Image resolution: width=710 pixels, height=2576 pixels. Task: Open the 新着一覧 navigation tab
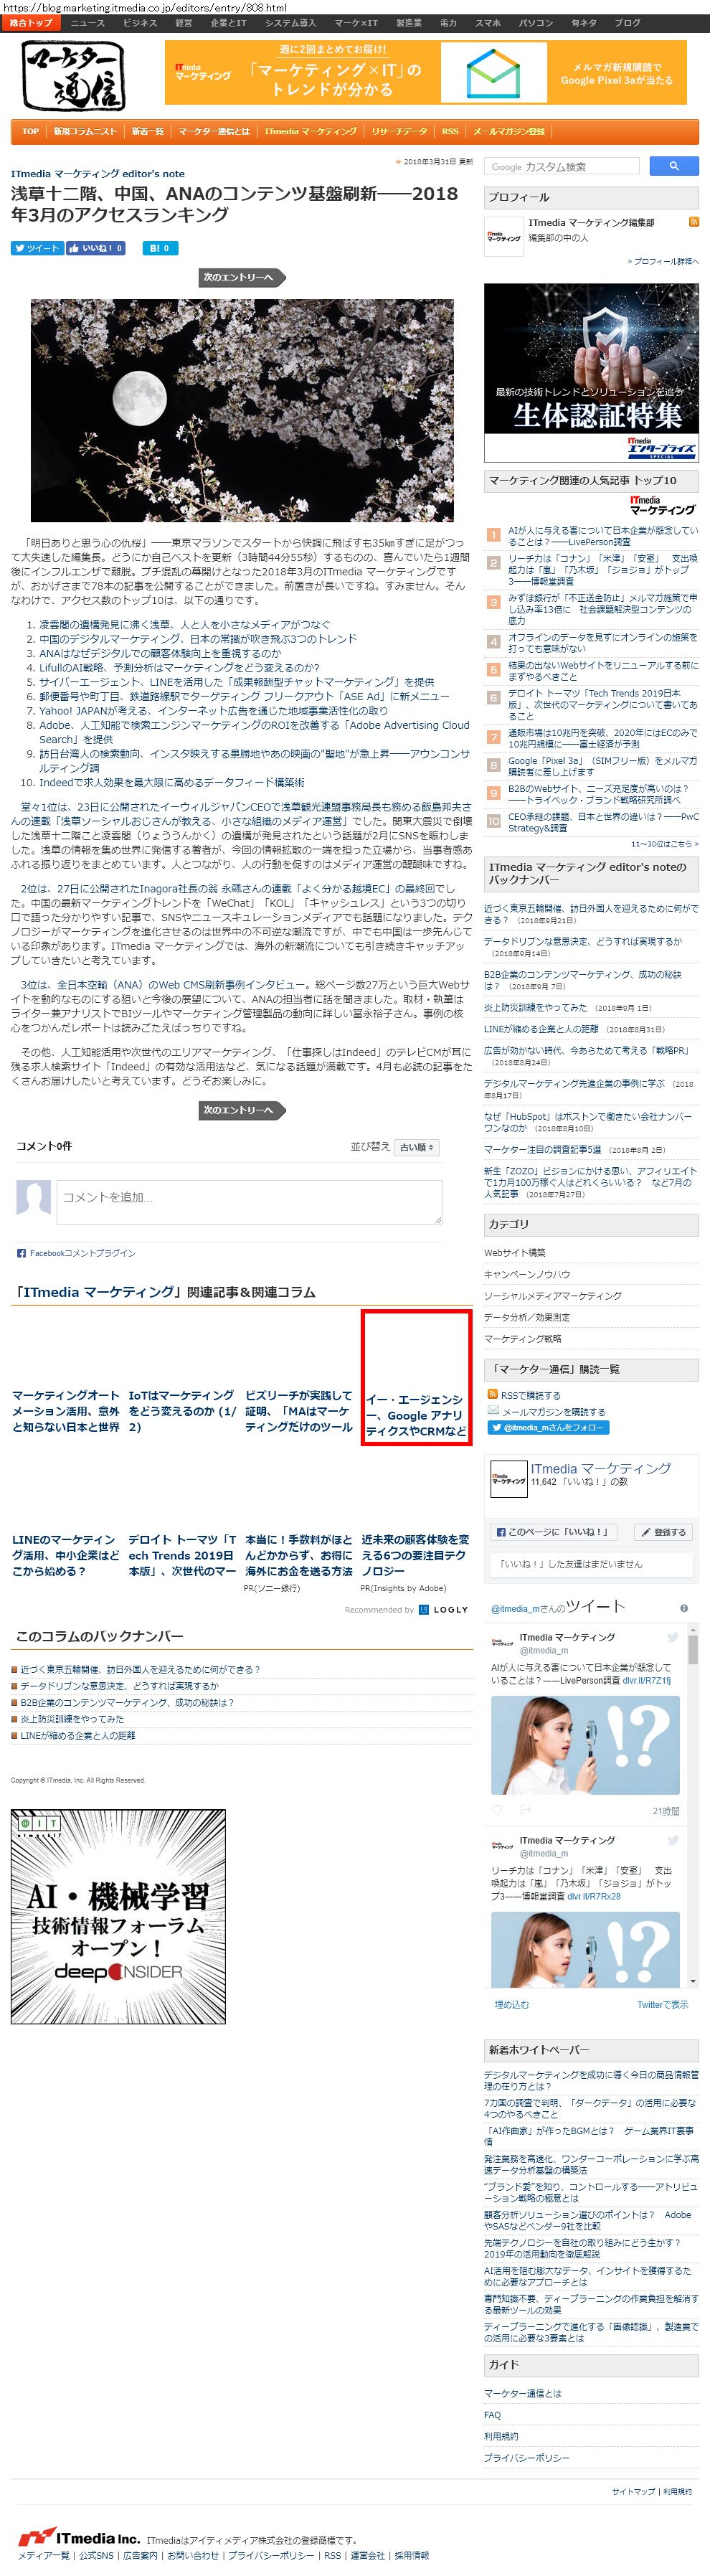147,131
